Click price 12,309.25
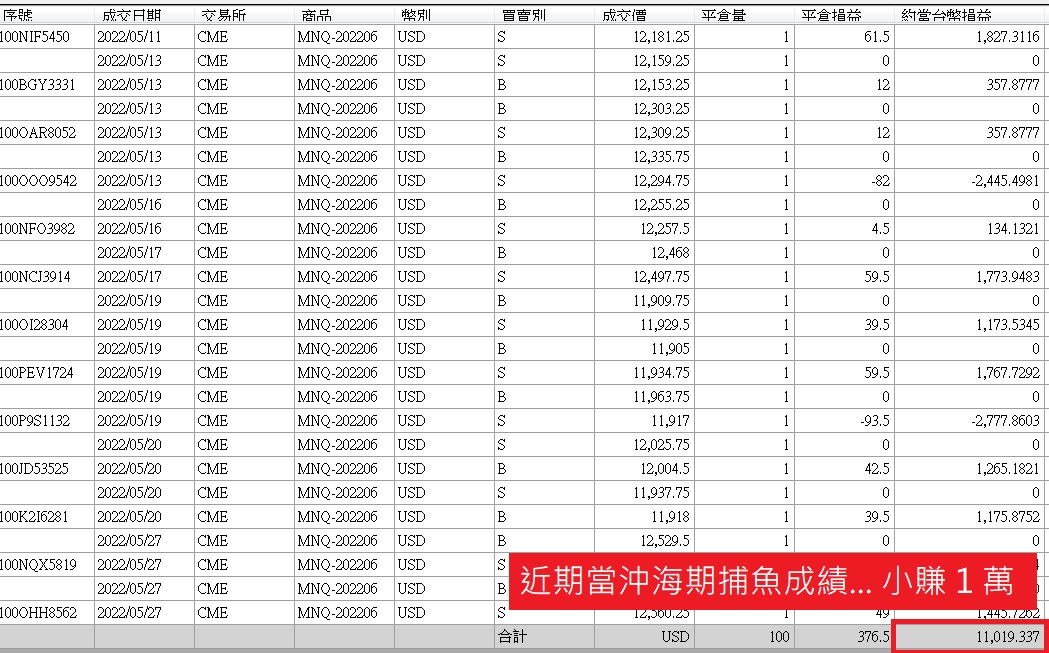 [661, 133]
